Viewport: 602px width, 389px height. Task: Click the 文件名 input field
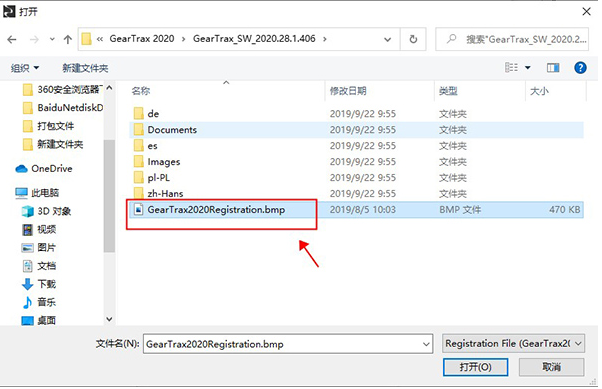coord(288,344)
